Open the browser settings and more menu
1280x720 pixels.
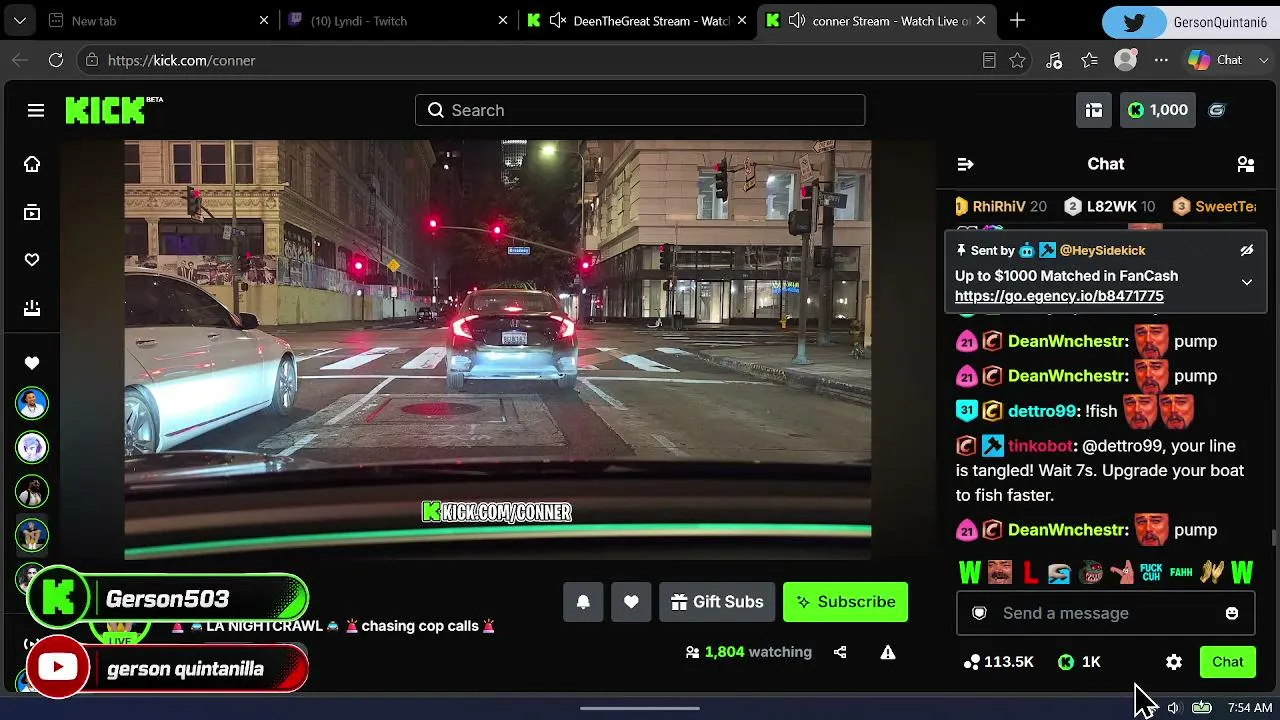click(x=1161, y=60)
